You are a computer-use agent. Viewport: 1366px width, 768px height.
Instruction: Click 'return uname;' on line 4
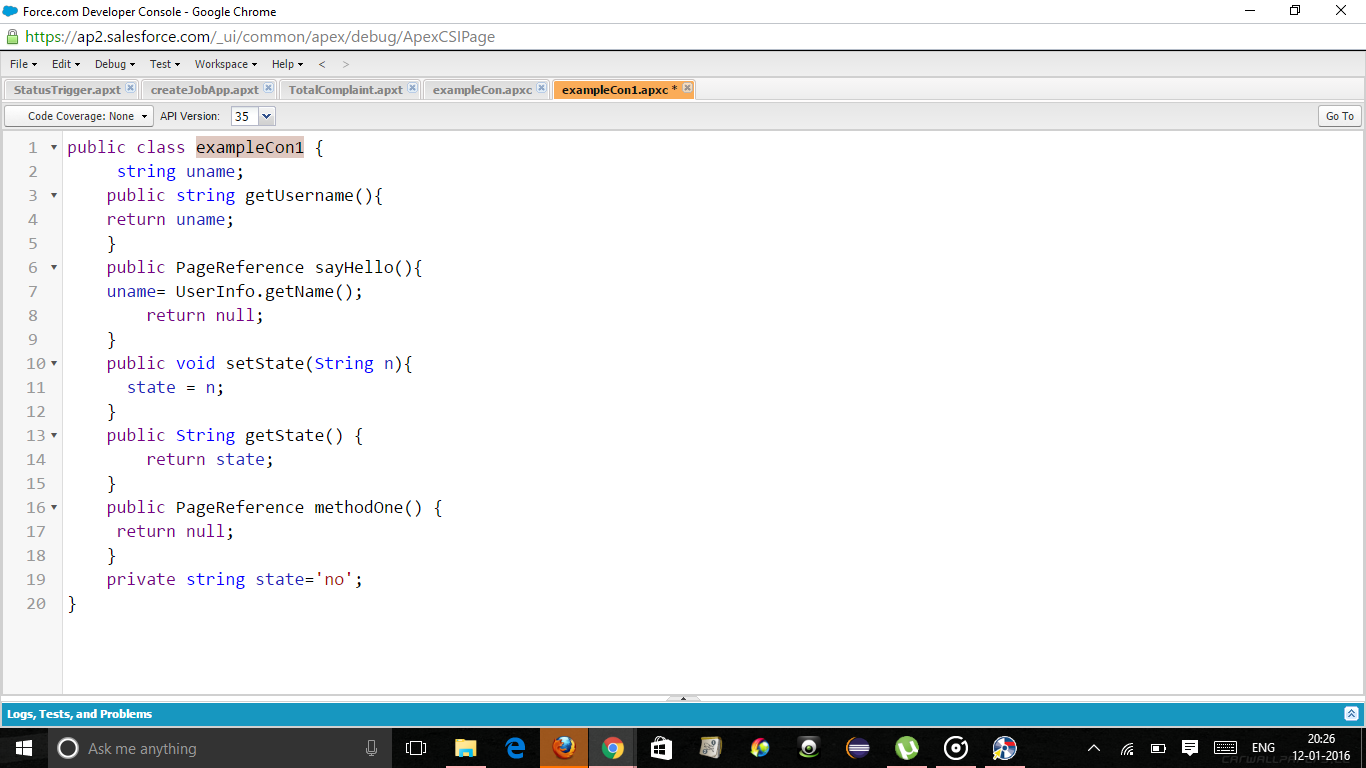170,220
